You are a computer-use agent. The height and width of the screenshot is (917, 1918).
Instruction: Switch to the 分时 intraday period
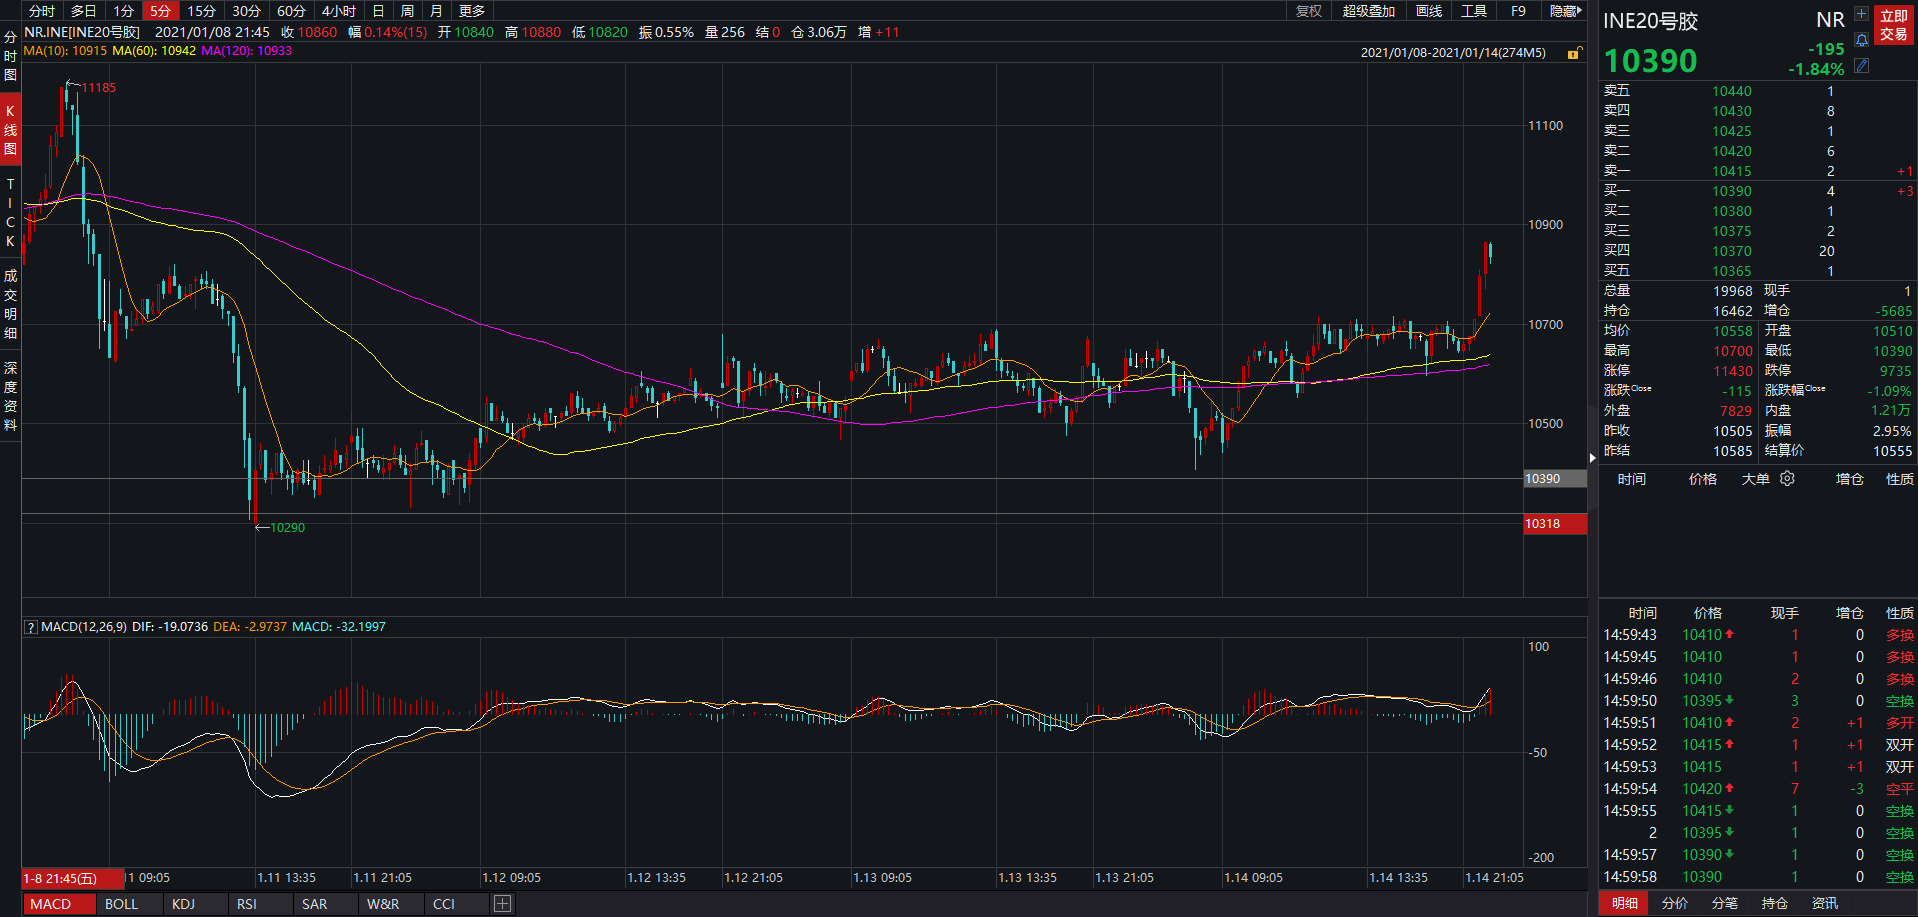pos(42,11)
